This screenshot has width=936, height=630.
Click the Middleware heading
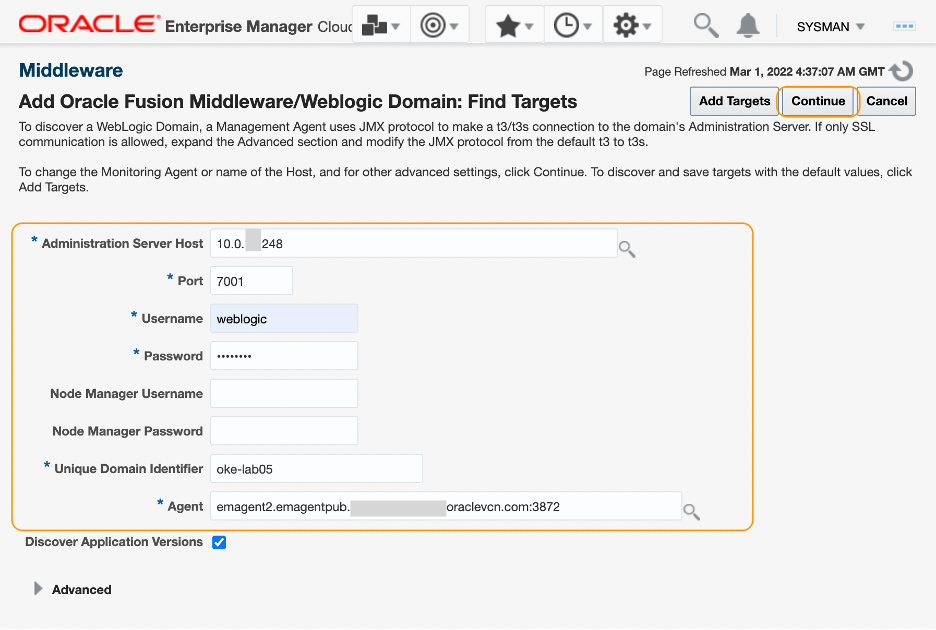(71, 70)
